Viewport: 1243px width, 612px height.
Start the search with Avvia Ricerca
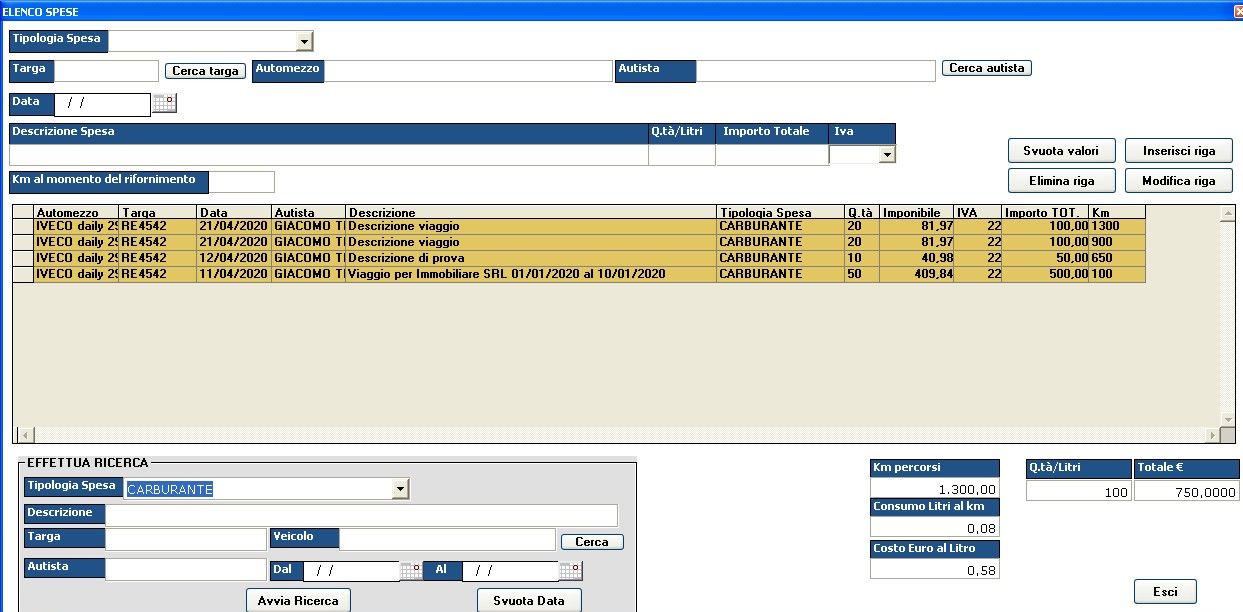pyautogui.click(x=298, y=601)
